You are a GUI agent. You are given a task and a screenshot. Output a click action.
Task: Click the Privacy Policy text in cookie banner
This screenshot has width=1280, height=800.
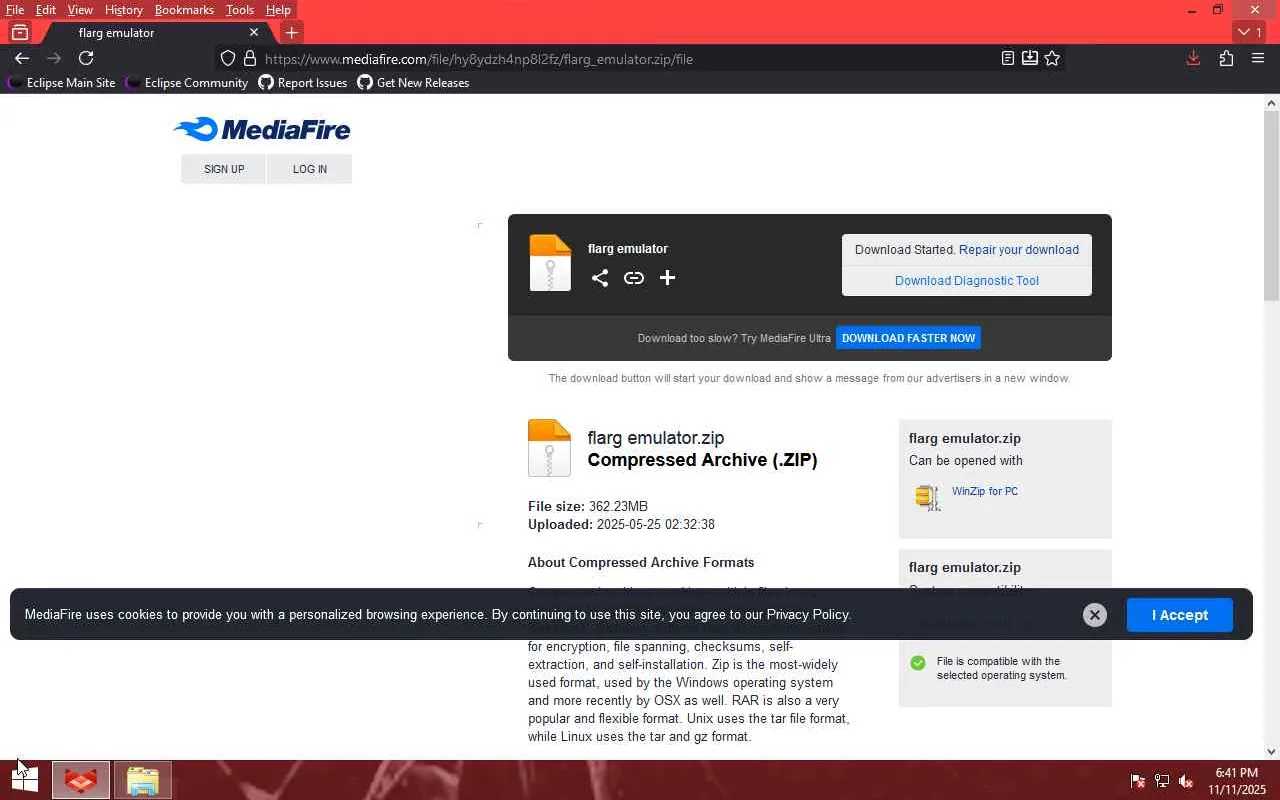coord(808,615)
